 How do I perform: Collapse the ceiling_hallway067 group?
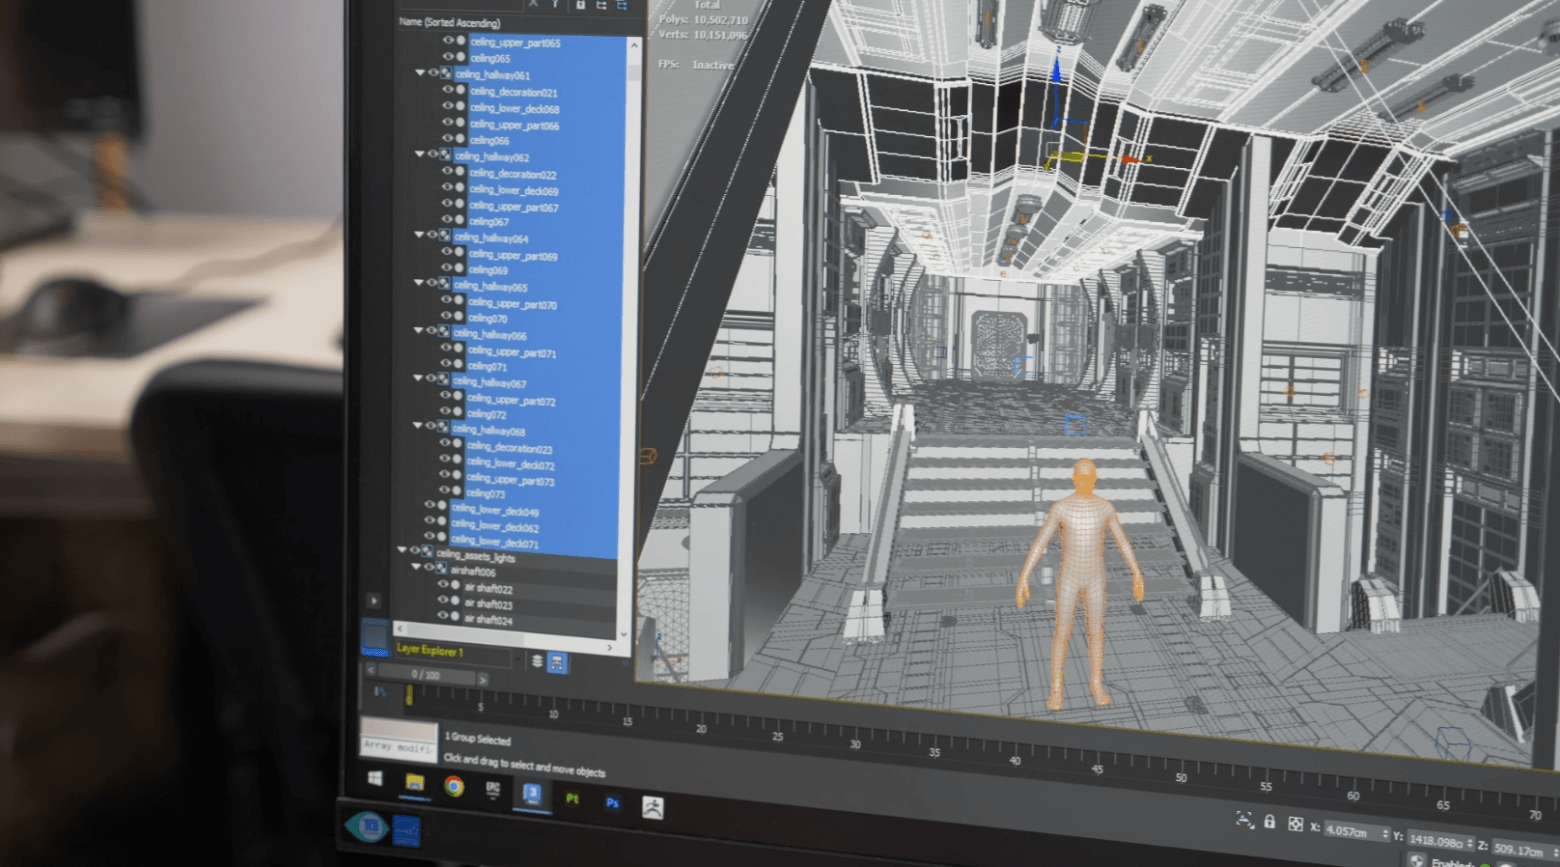tap(417, 379)
